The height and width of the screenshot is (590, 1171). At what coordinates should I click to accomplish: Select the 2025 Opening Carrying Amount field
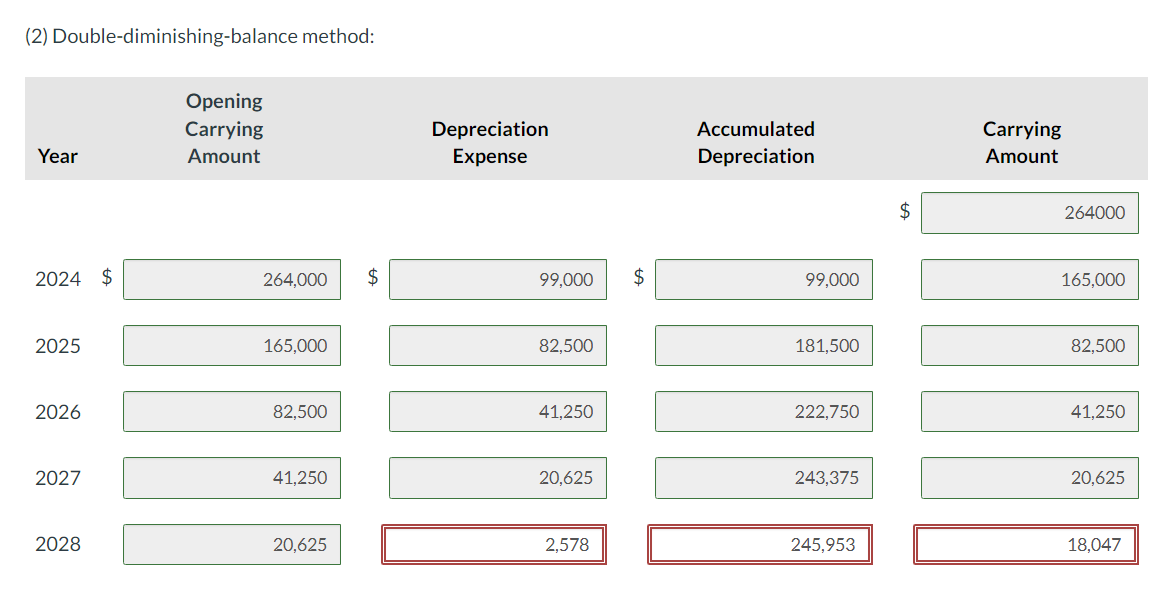tap(231, 345)
